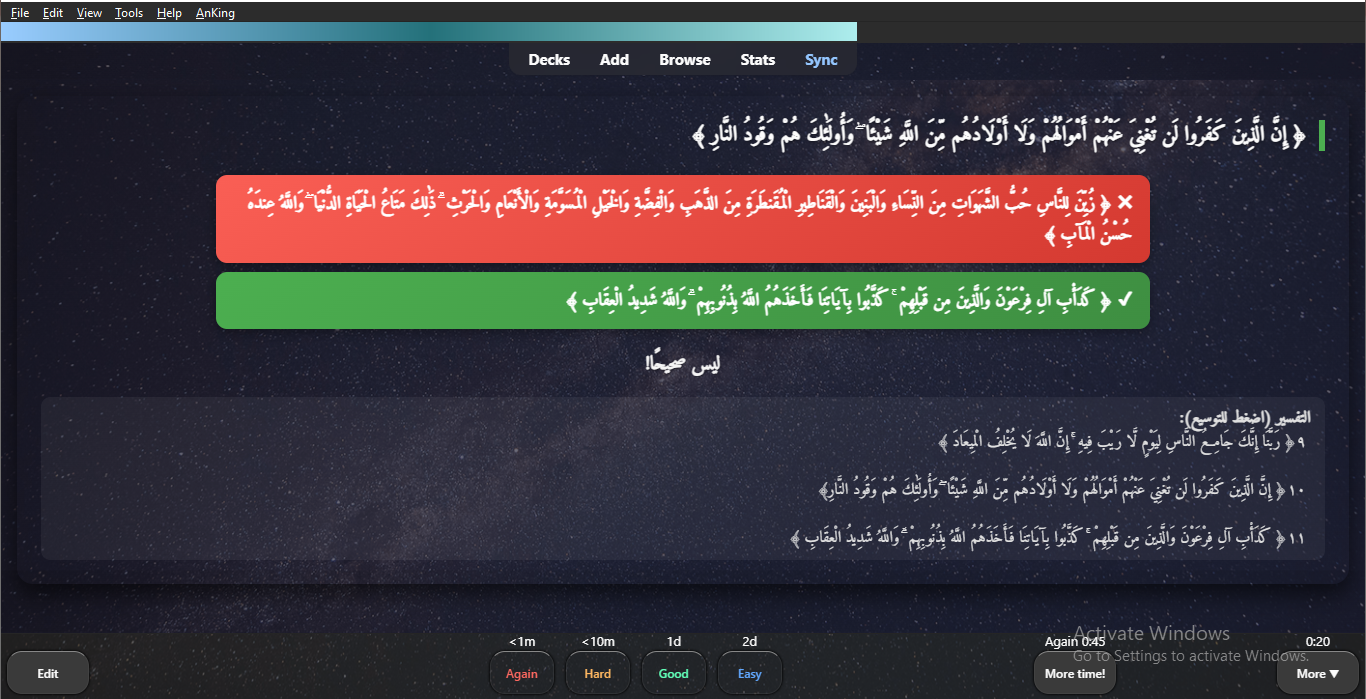1366x699 pixels.
Task: Open the File menu
Action: coord(20,13)
